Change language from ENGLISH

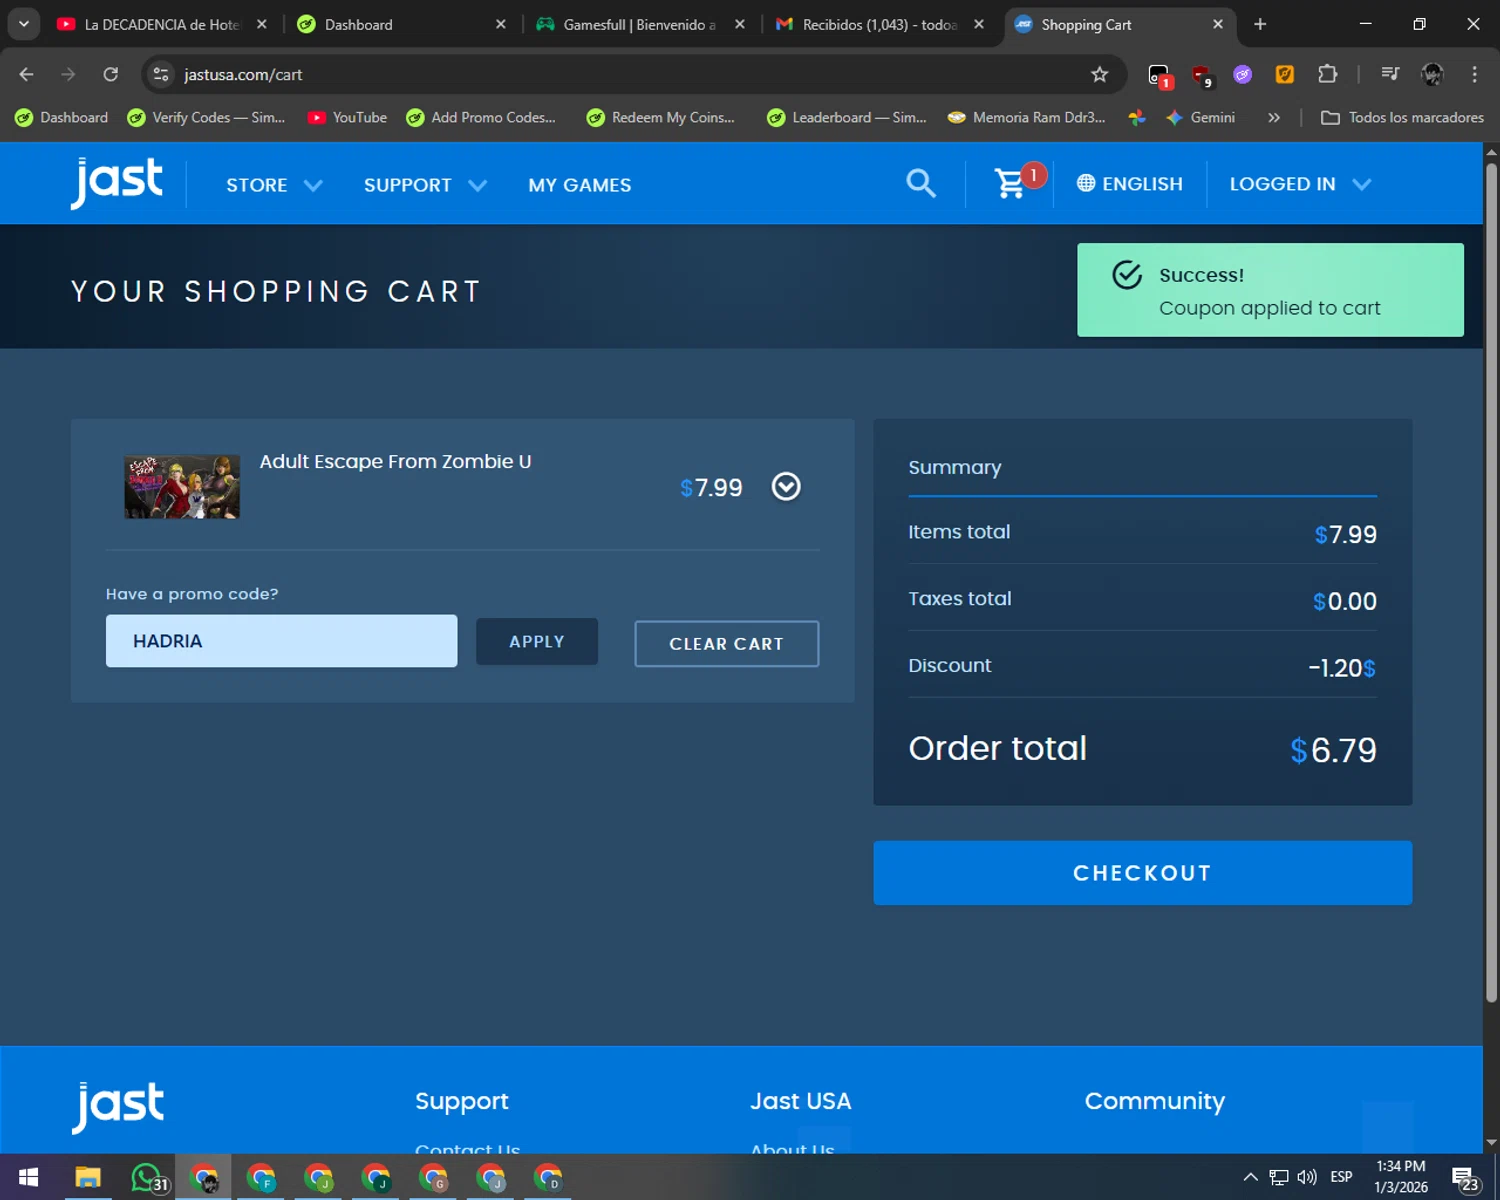[1130, 183]
